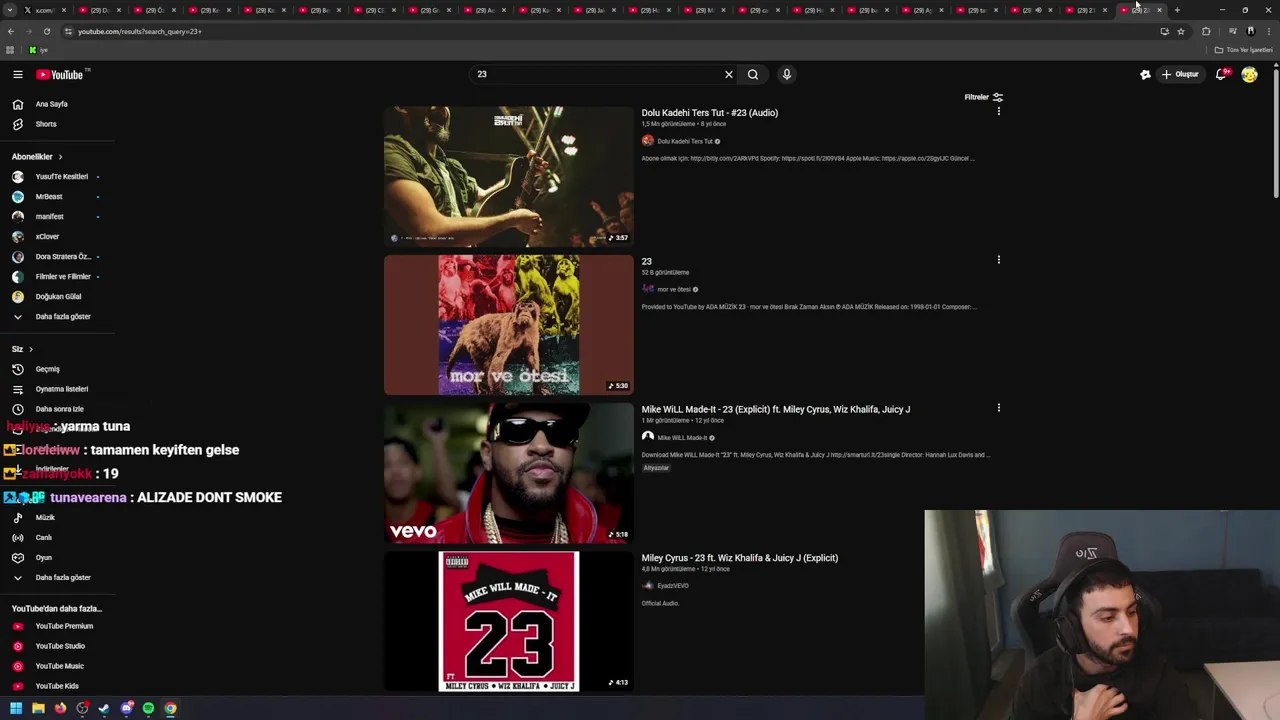Switch to the tab playing audio

tap(1030, 10)
